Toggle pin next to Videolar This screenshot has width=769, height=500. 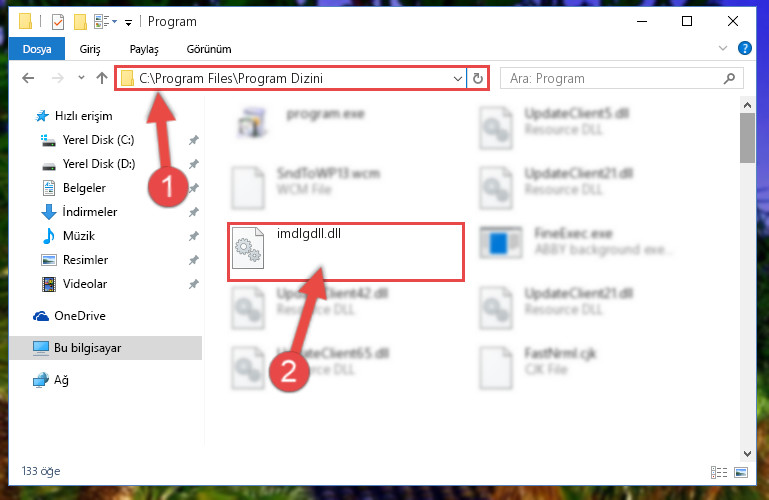click(194, 284)
